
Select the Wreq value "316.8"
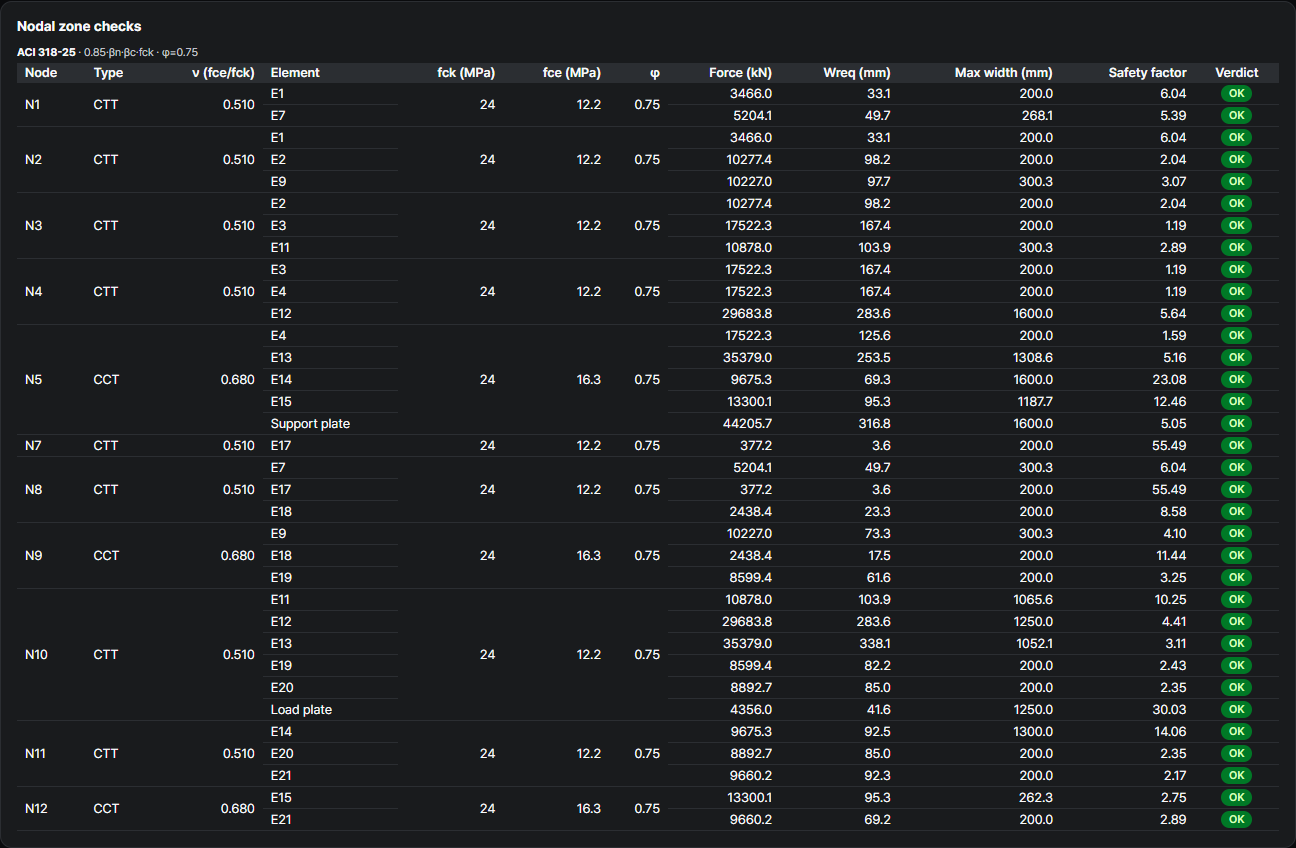[875, 424]
